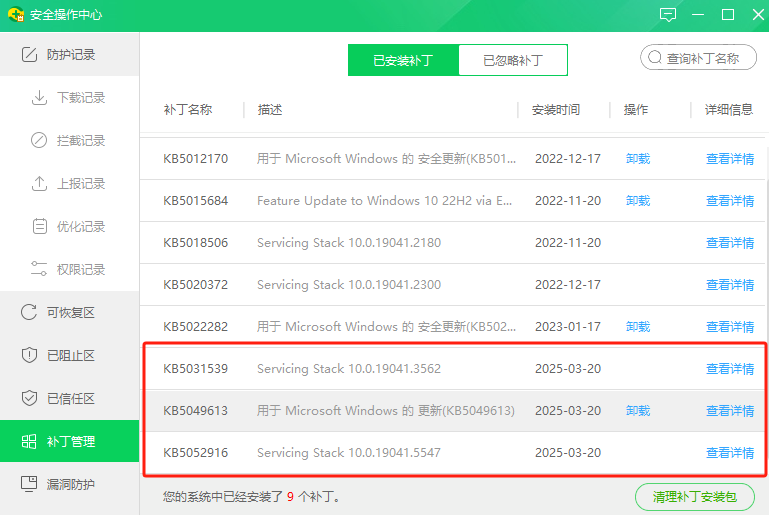Image resolution: width=769 pixels, height=515 pixels.
Task: Select 补丁管理 in the sidebar
Action: [70, 442]
